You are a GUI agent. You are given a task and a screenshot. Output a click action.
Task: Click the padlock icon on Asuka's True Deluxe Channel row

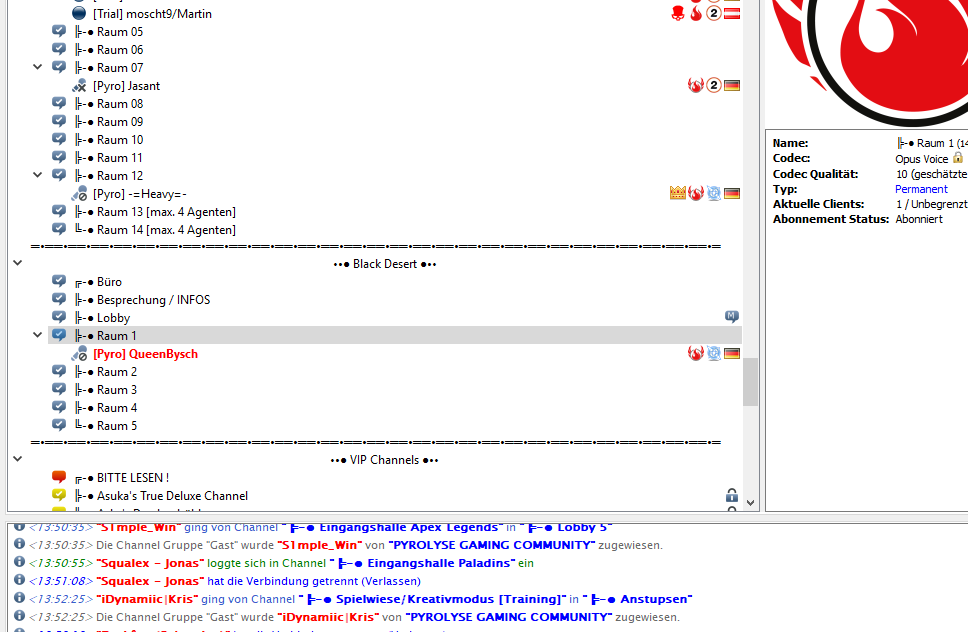pos(732,495)
